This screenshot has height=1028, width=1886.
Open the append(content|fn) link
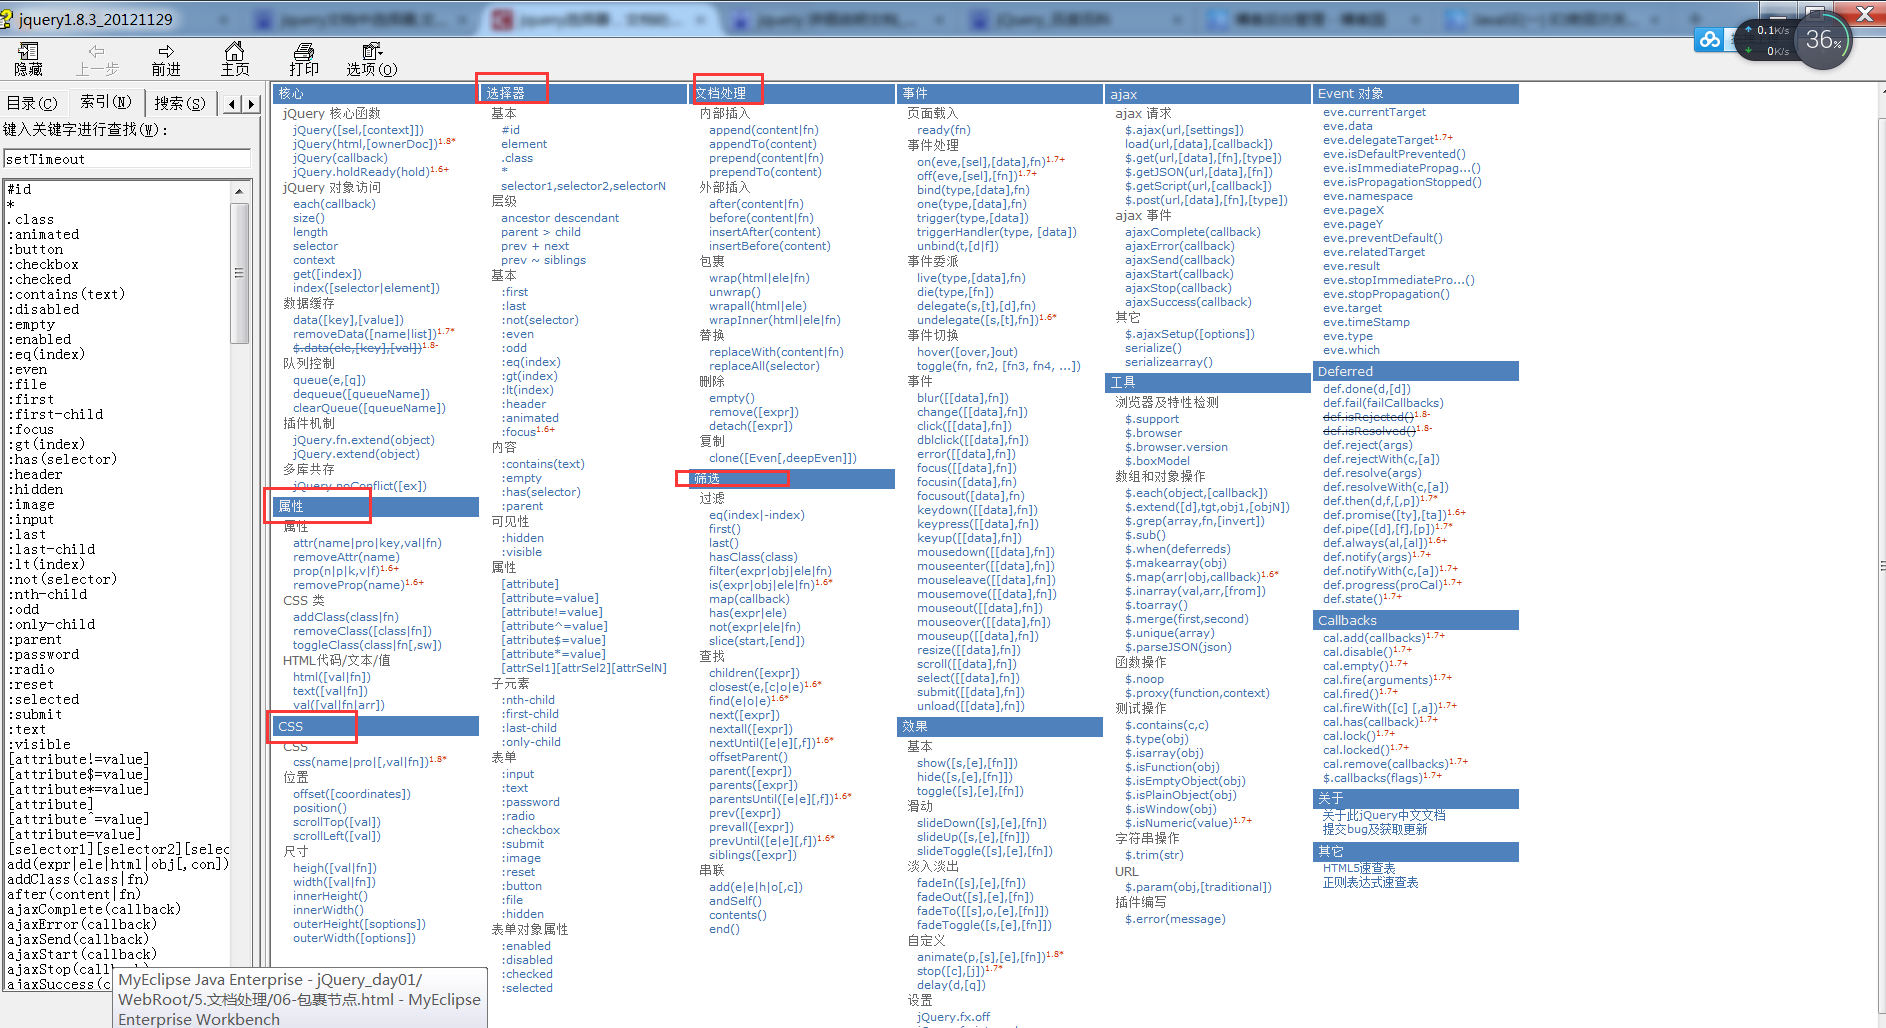(764, 130)
